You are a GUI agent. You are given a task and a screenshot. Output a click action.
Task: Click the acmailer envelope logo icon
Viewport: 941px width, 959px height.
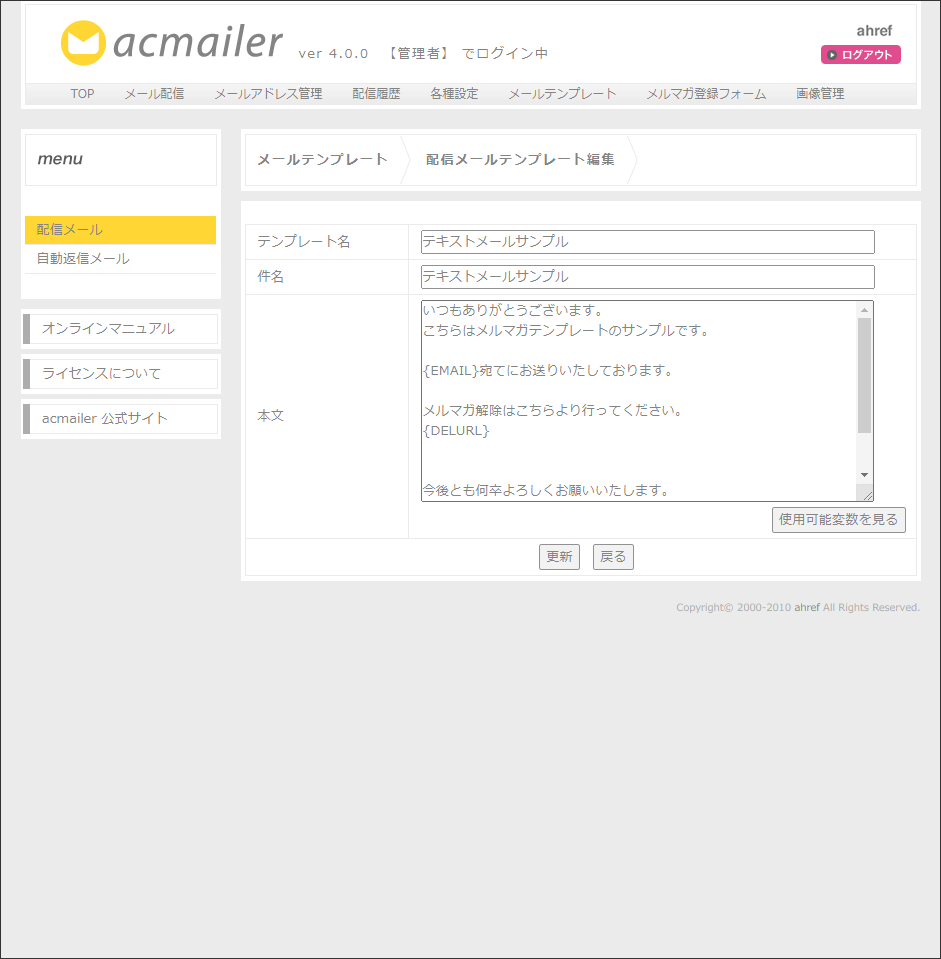point(83,43)
